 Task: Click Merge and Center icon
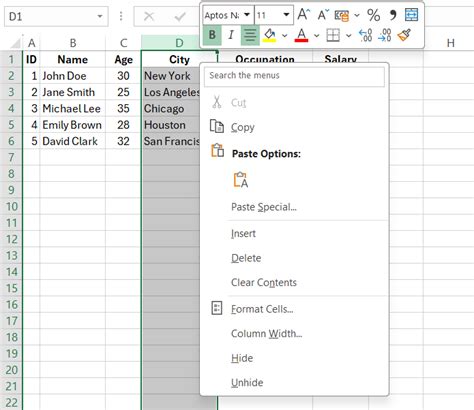coord(411,15)
